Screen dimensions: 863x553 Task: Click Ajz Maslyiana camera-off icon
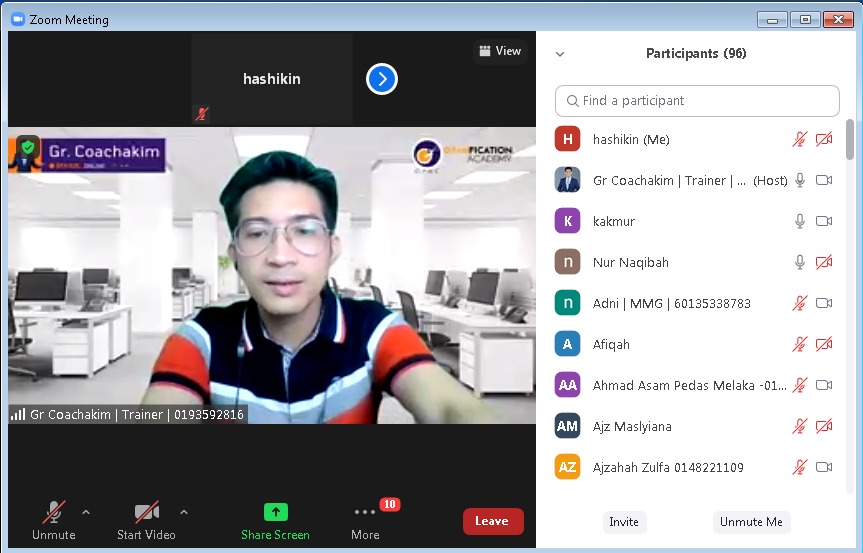pyautogui.click(x=824, y=426)
